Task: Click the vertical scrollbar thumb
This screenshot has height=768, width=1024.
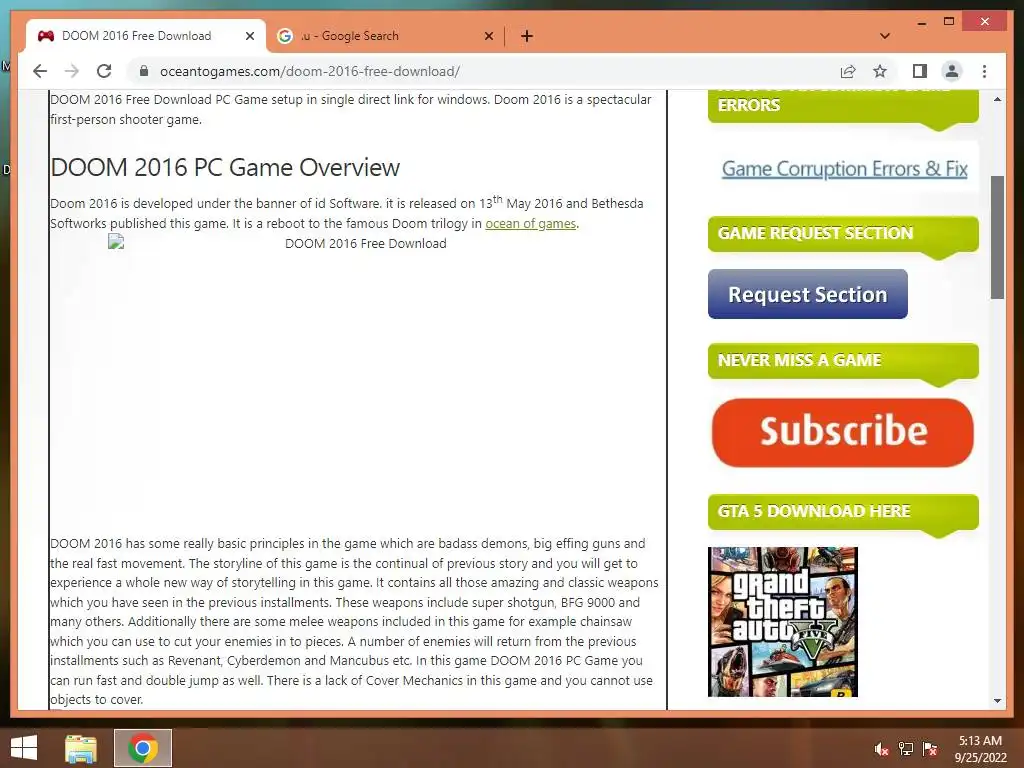Action: point(997,238)
